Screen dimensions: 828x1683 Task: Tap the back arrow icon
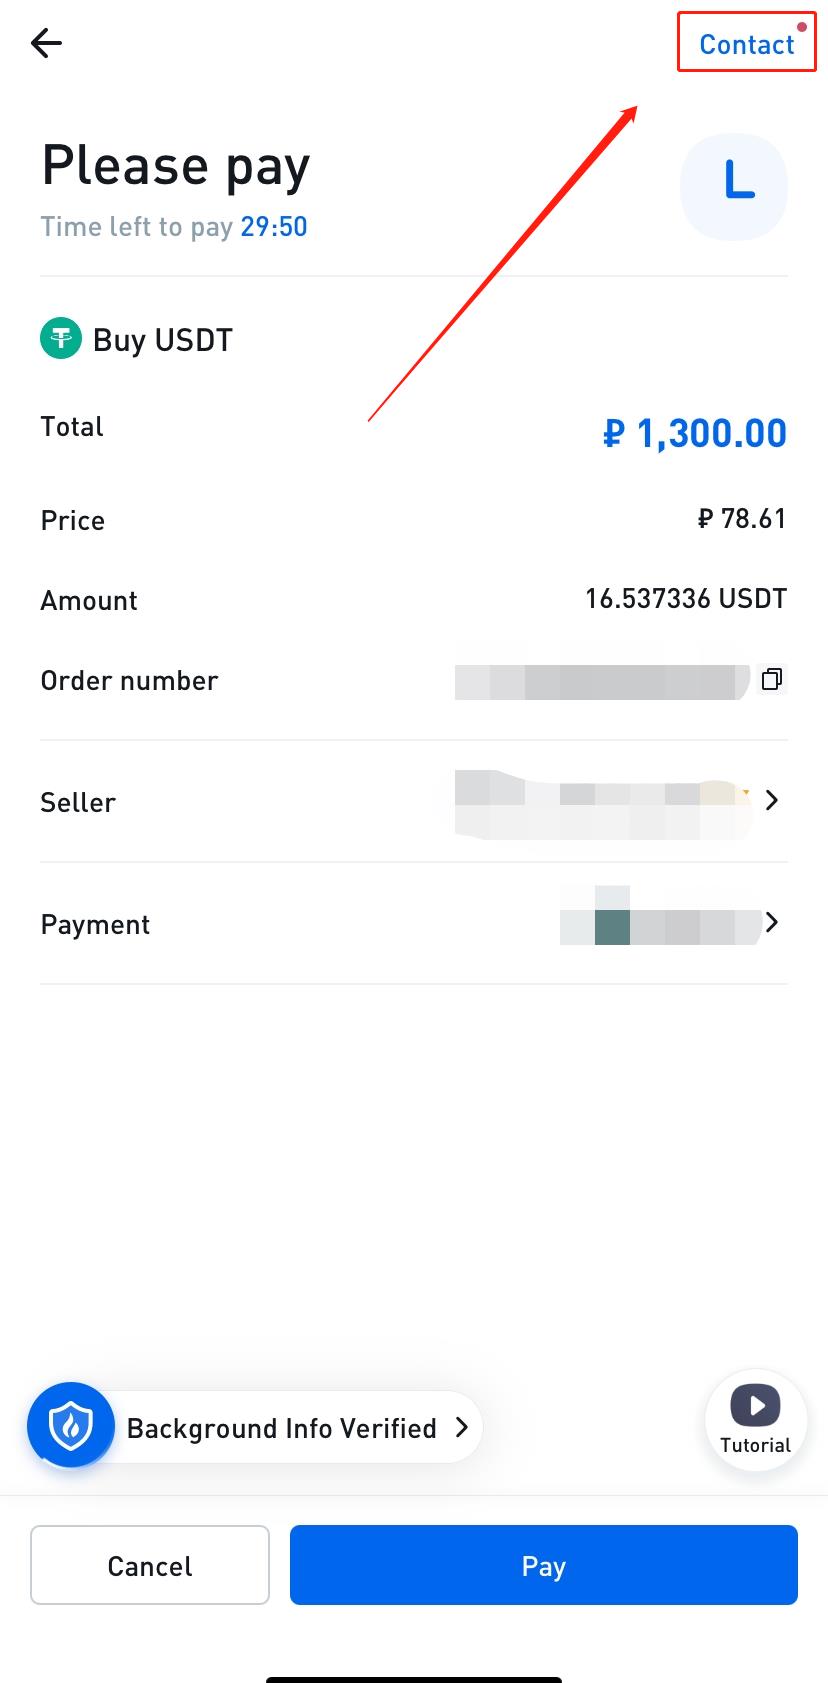click(x=46, y=43)
